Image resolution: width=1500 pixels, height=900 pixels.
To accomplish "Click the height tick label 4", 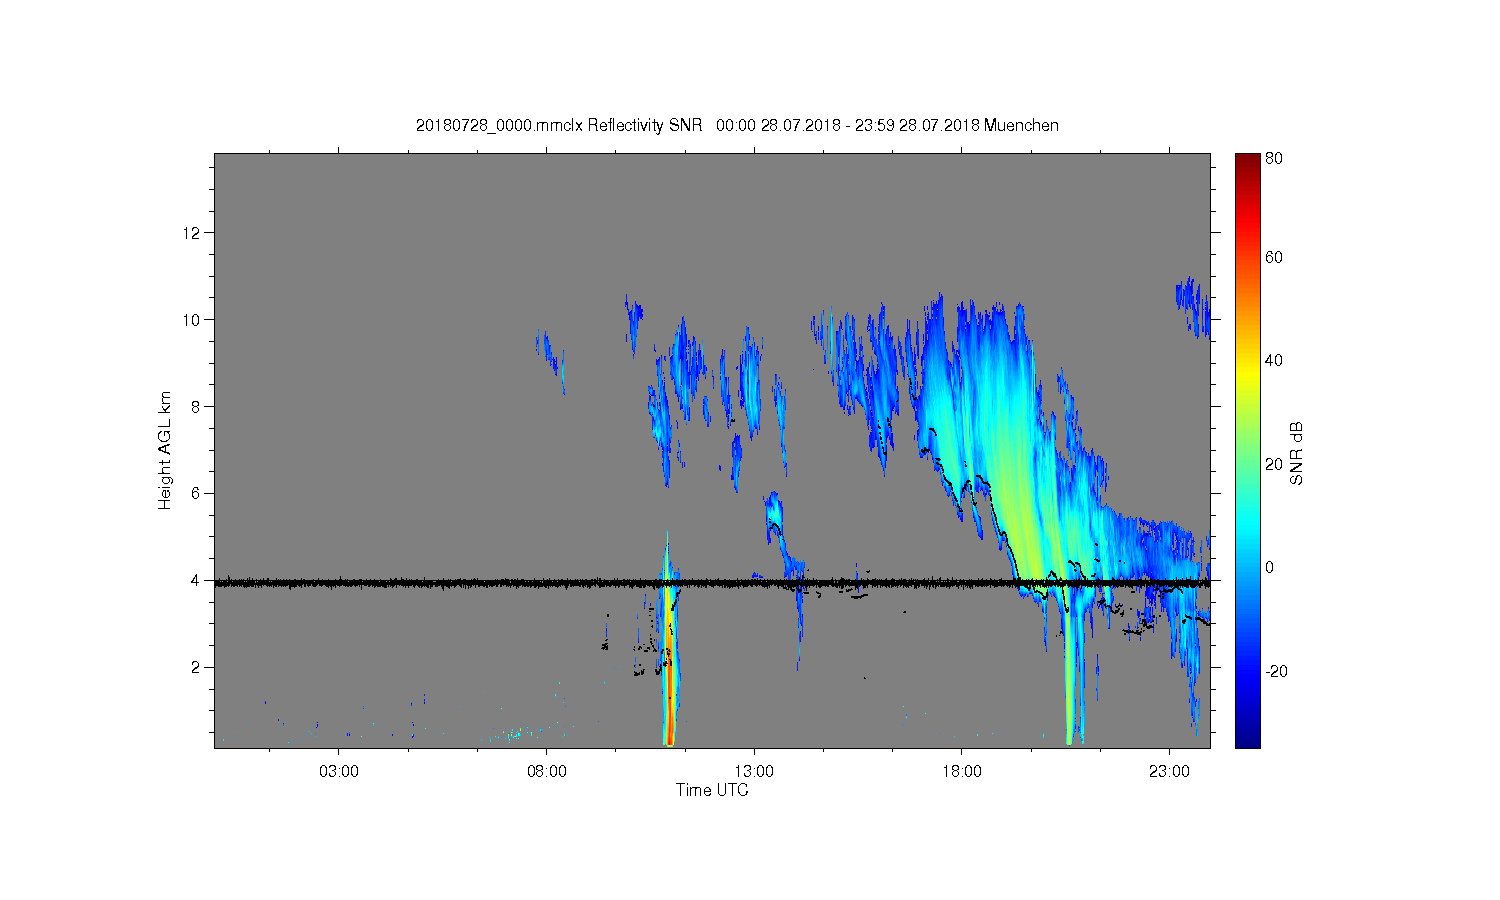I will pyautogui.click(x=196, y=581).
